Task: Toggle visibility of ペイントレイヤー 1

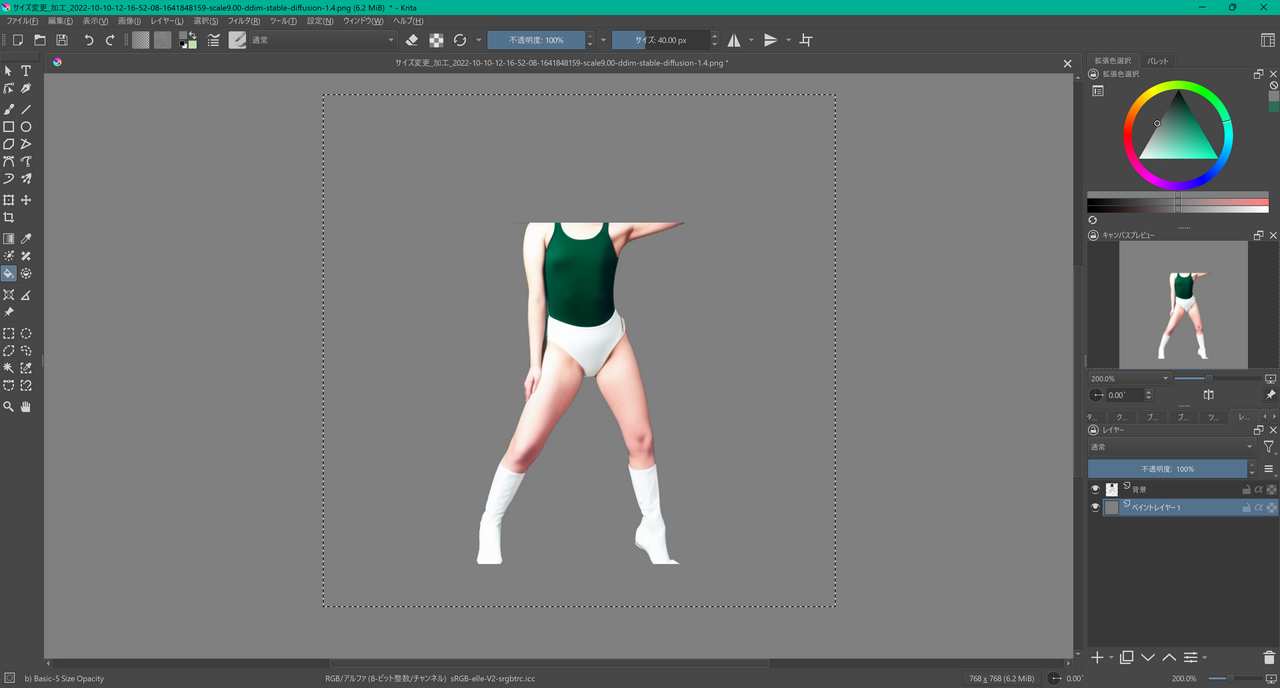Action: click(x=1095, y=508)
